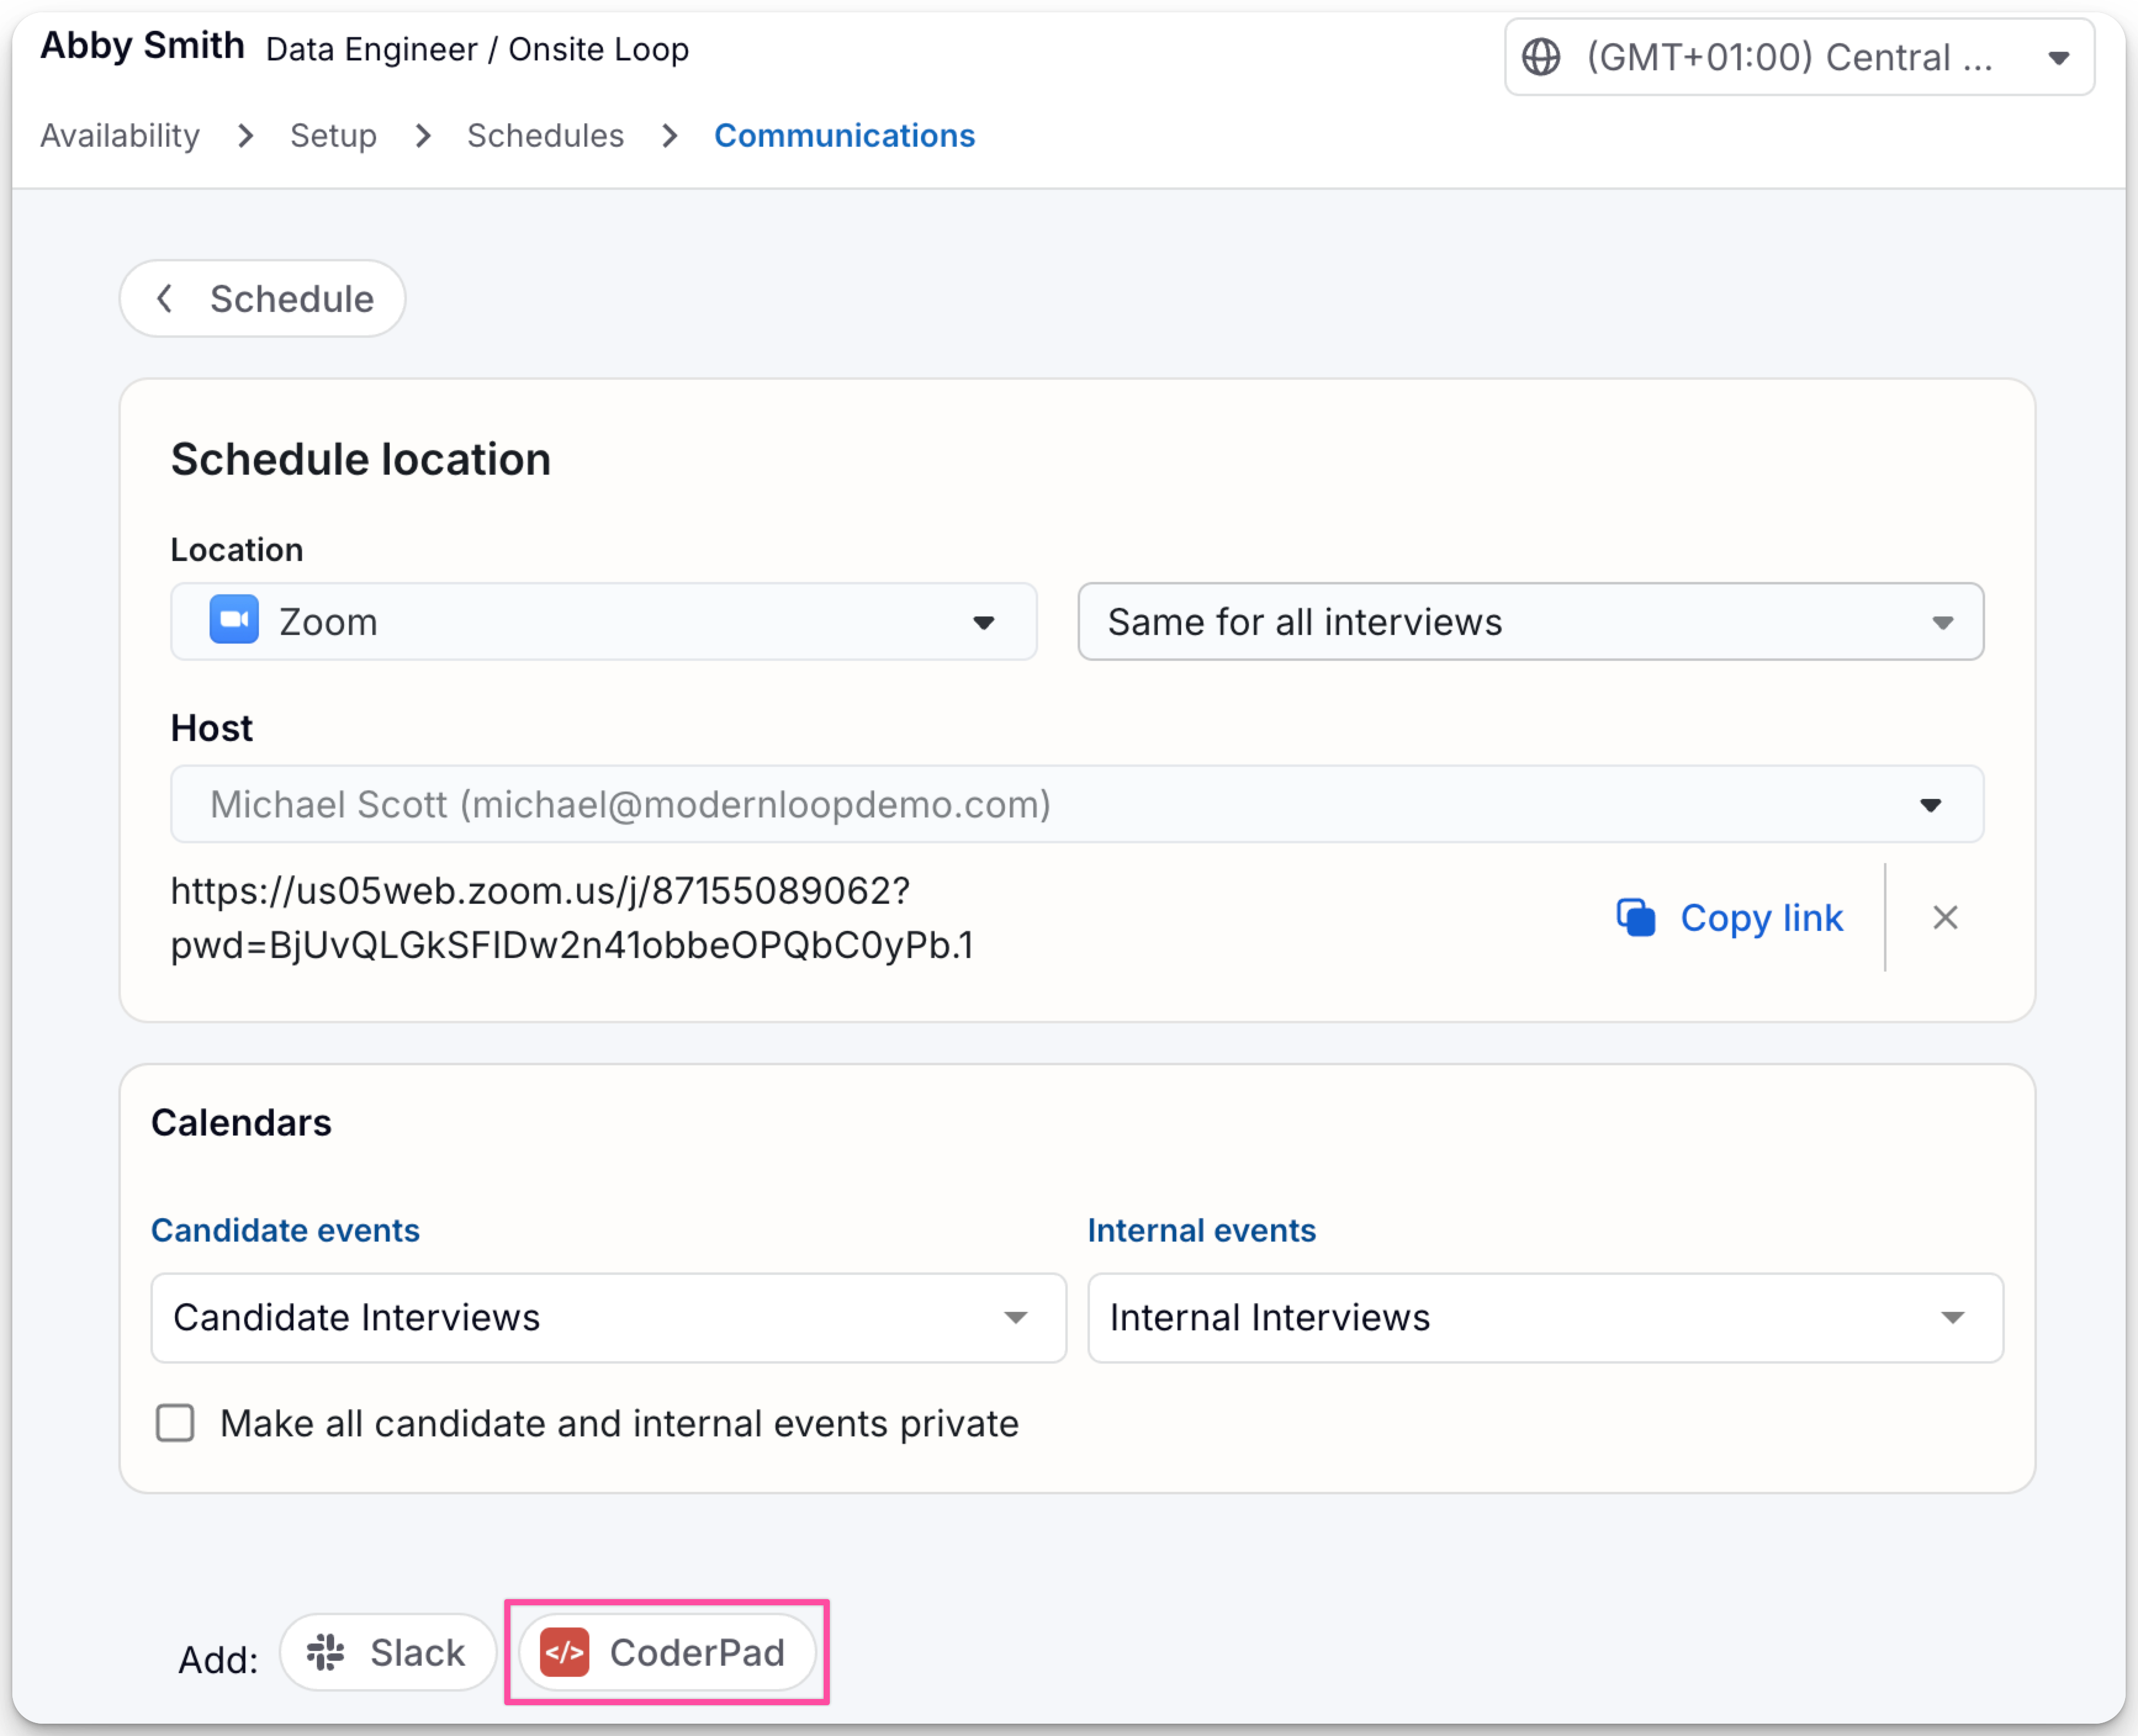The height and width of the screenshot is (1736, 2138).
Task: Click chevron separator after Availability breadcrumb
Action: pos(246,136)
